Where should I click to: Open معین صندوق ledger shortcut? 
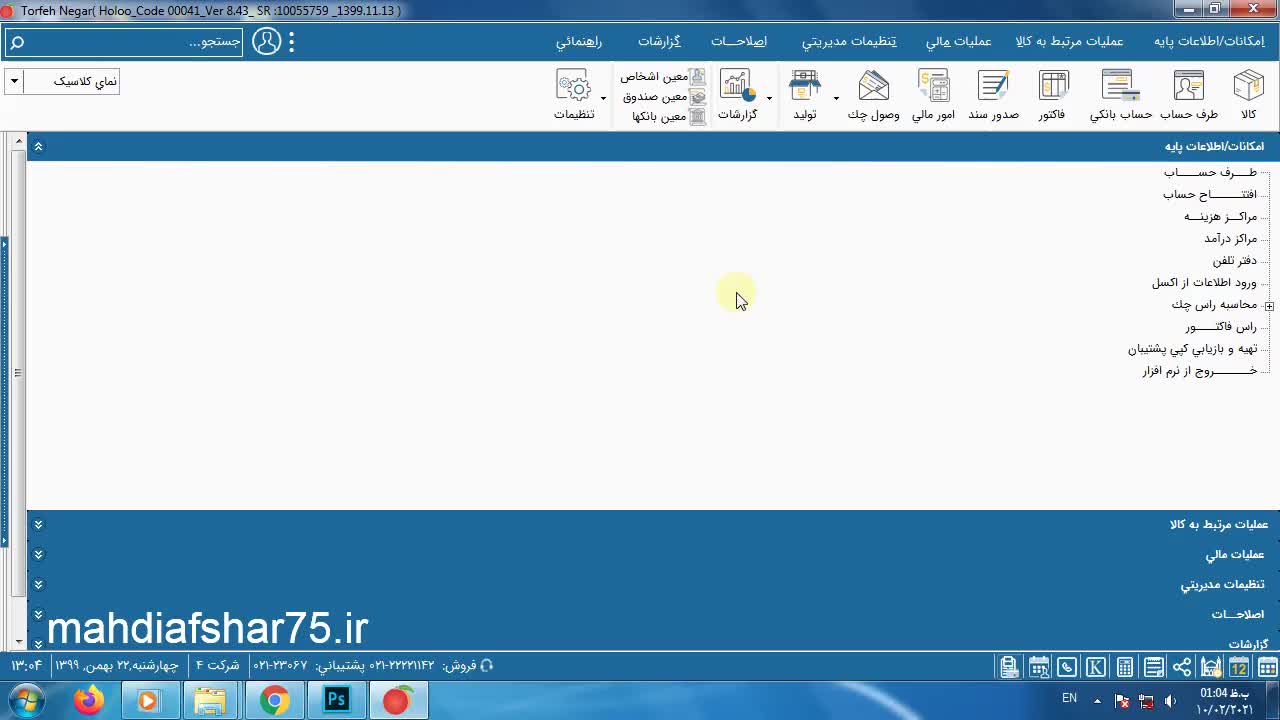664,97
